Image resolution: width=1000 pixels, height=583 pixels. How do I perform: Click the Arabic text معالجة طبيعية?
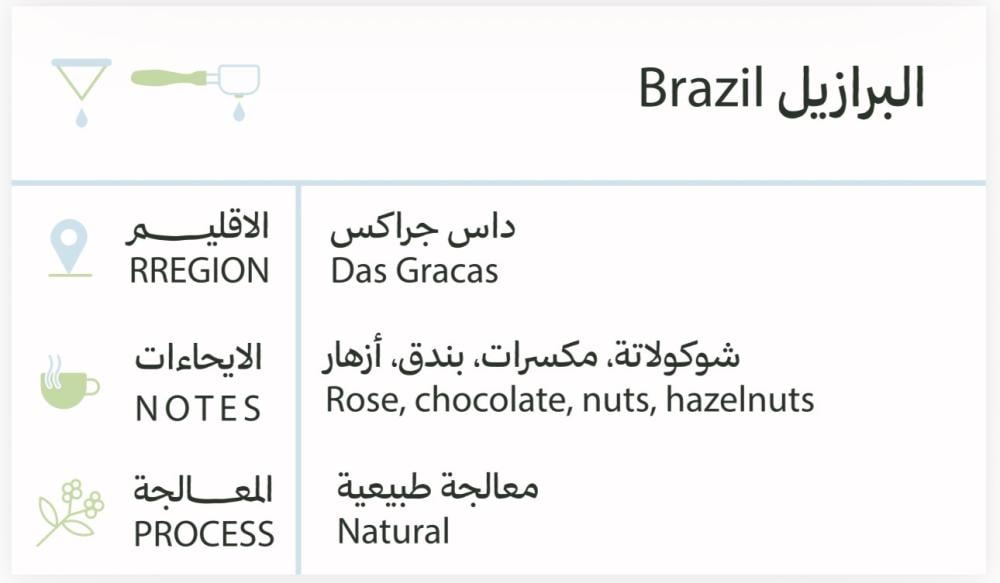(x=437, y=488)
